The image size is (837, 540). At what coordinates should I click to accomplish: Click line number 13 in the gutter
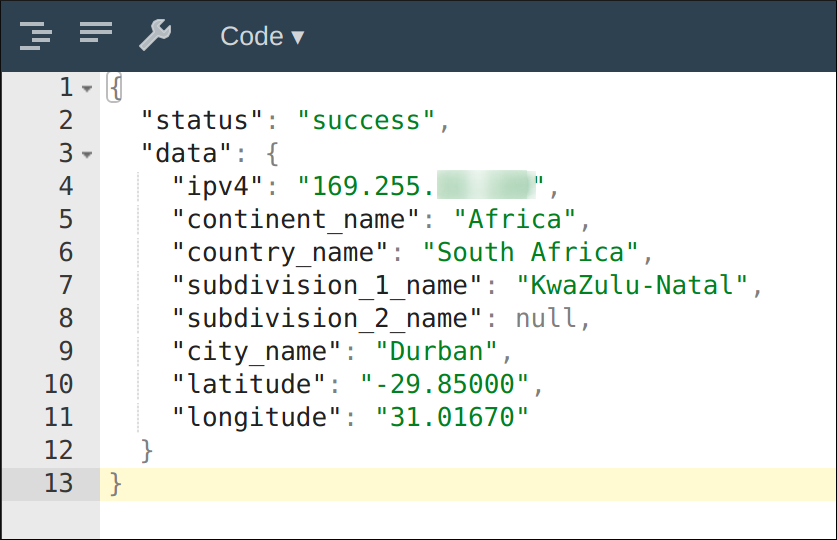(x=58, y=483)
